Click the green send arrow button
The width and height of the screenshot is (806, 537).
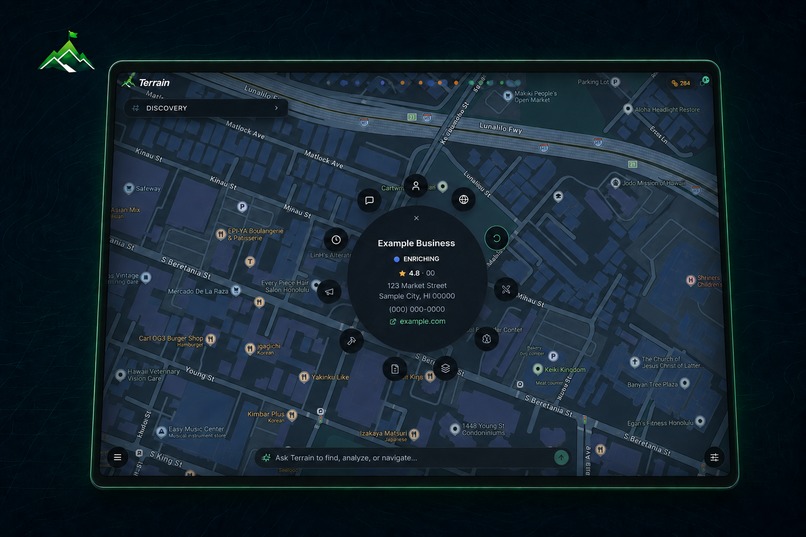click(x=561, y=457)
